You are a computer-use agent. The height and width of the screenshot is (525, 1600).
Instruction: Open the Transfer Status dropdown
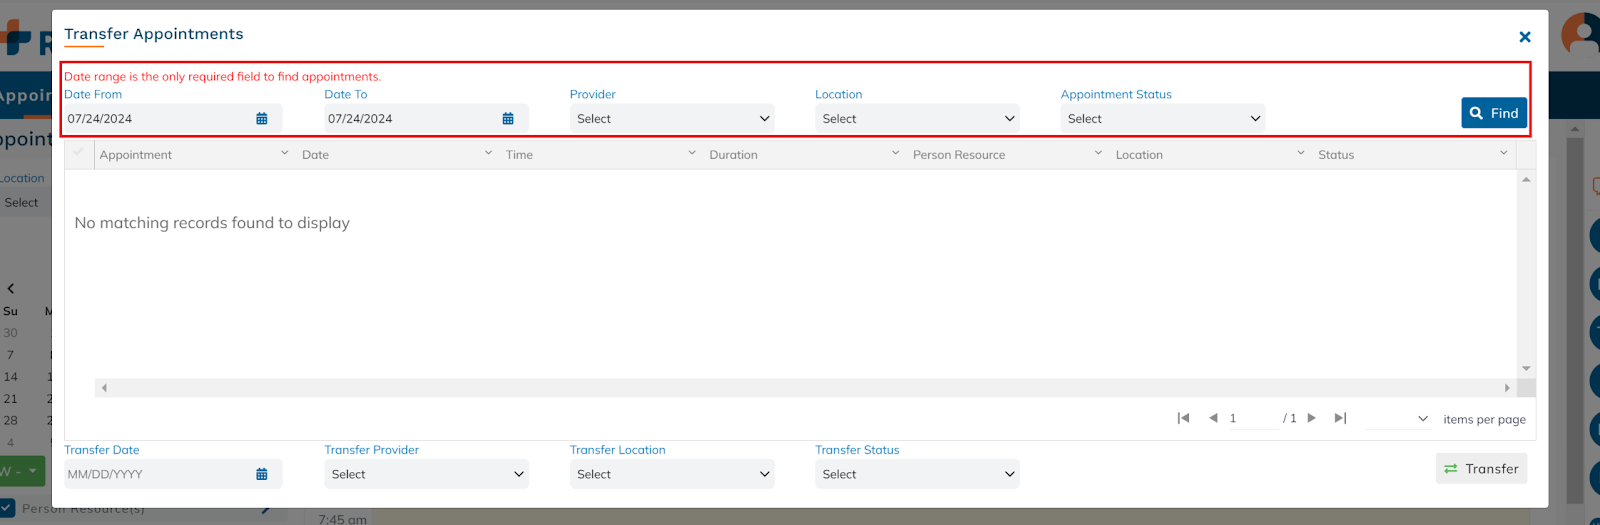coord(917,475)
